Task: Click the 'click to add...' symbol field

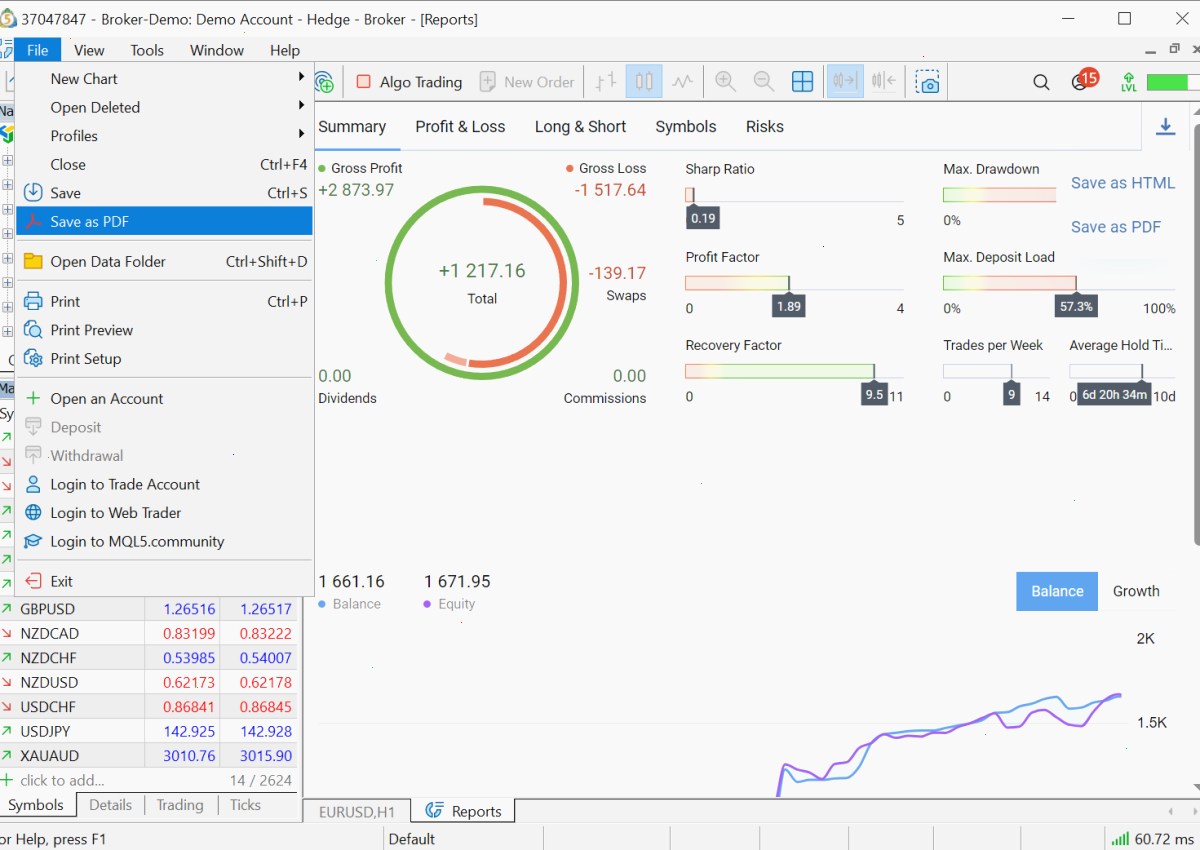Action: 62,781
